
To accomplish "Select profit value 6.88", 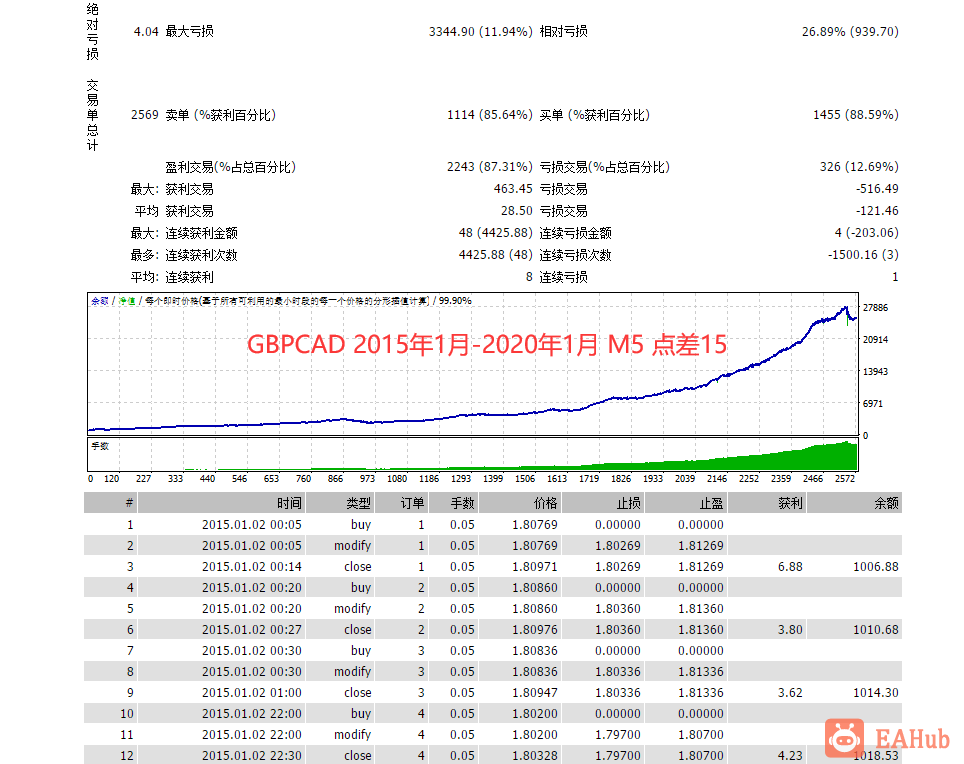I will pyautogui.click(x=790, y=567).
